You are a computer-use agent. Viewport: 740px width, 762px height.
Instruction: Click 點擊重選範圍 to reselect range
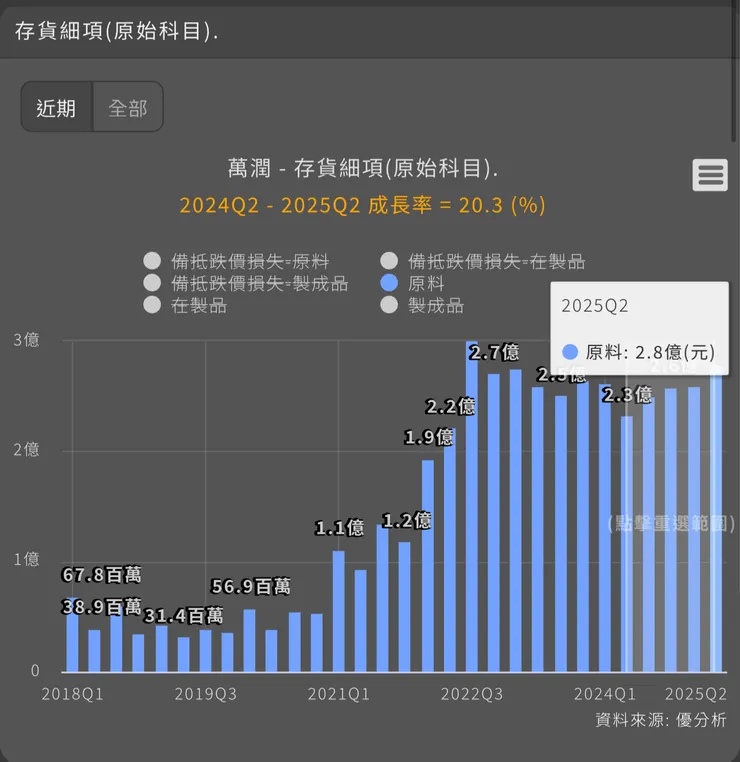[671, 523]
